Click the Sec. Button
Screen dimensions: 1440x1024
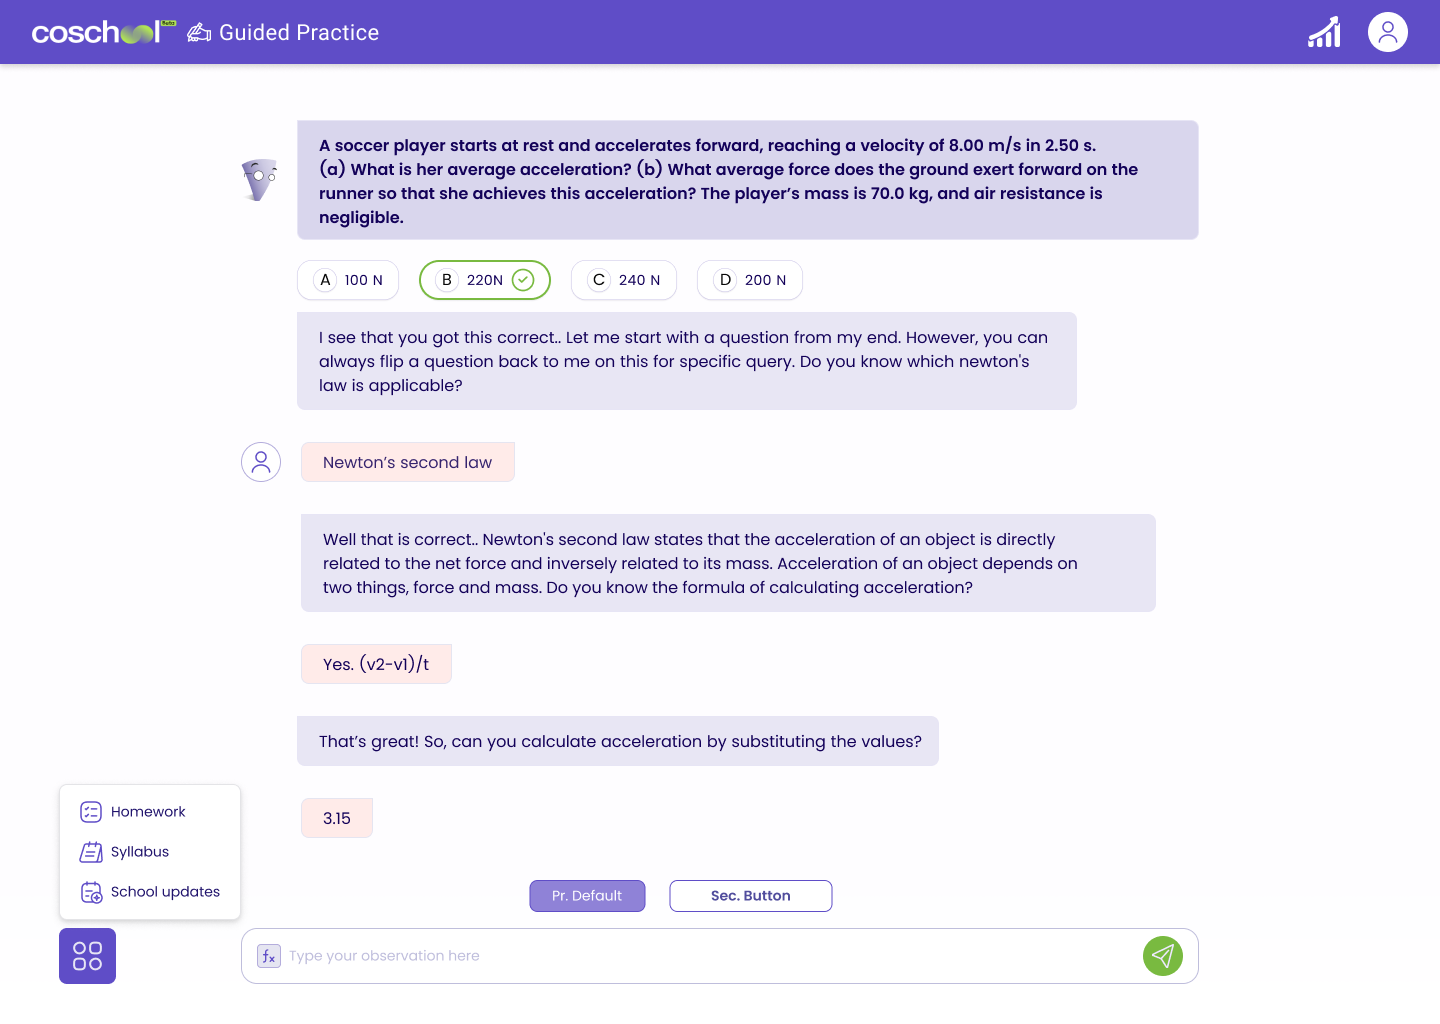(751, 896)
